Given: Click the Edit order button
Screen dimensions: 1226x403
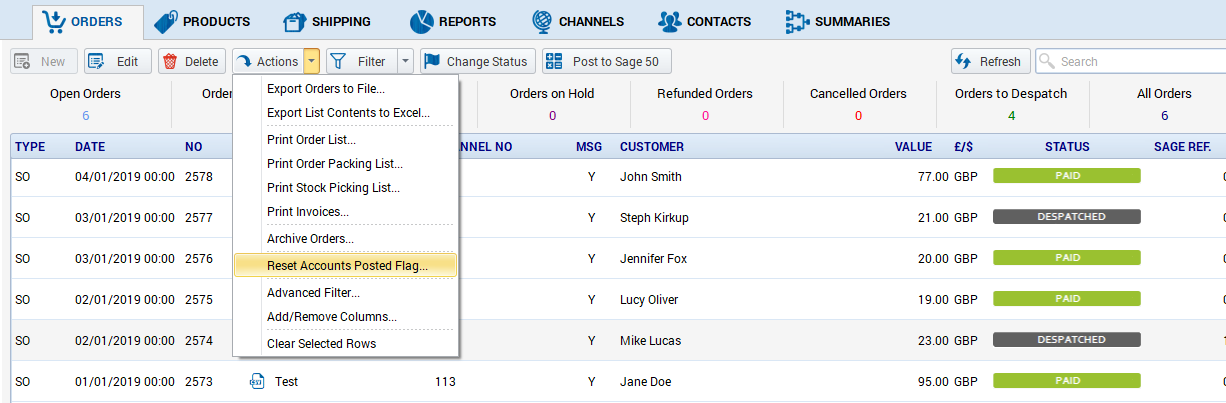Looking at the screenshot, I should point(117,61).
